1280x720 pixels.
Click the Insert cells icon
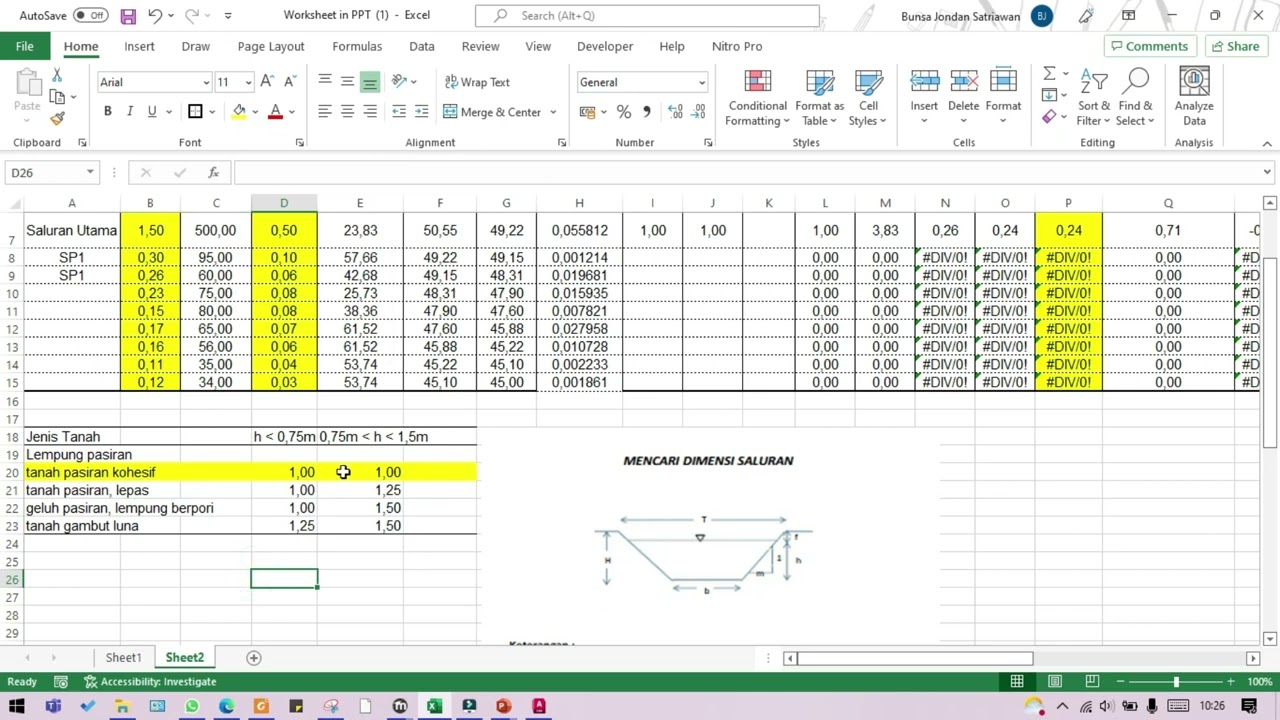coord(924,82)
